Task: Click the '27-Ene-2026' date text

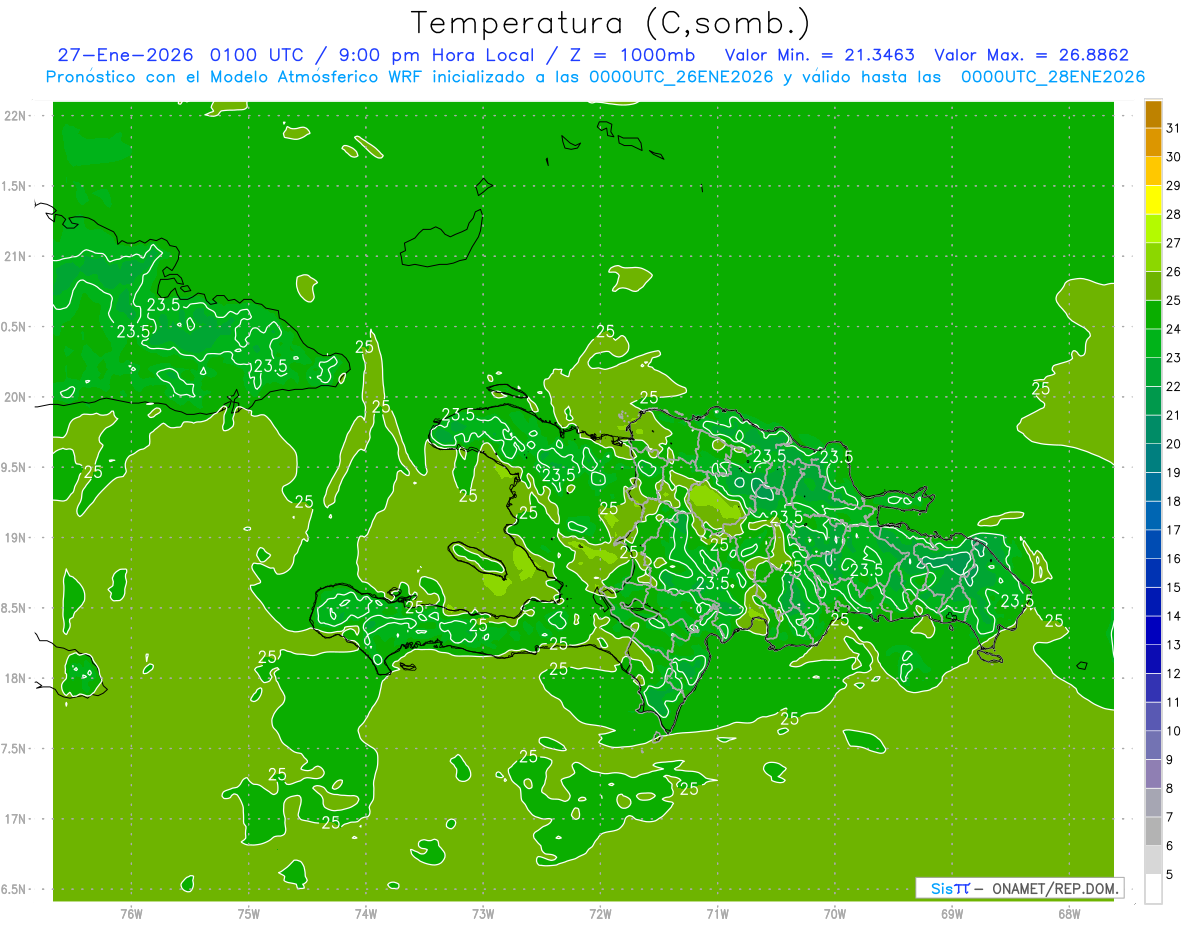Action: [x=128, y=55]
